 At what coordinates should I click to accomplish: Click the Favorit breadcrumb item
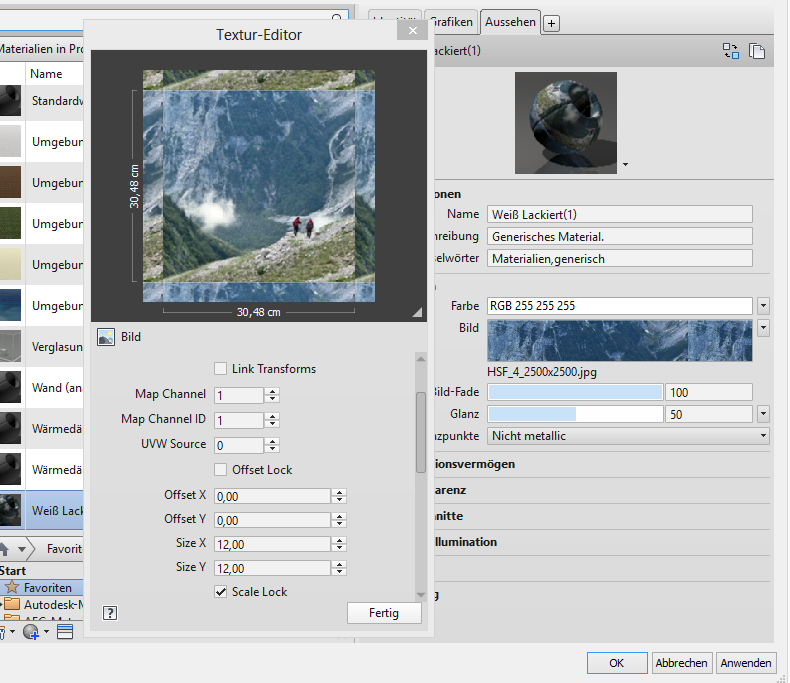pyautogui.click(x=64, y=549)
